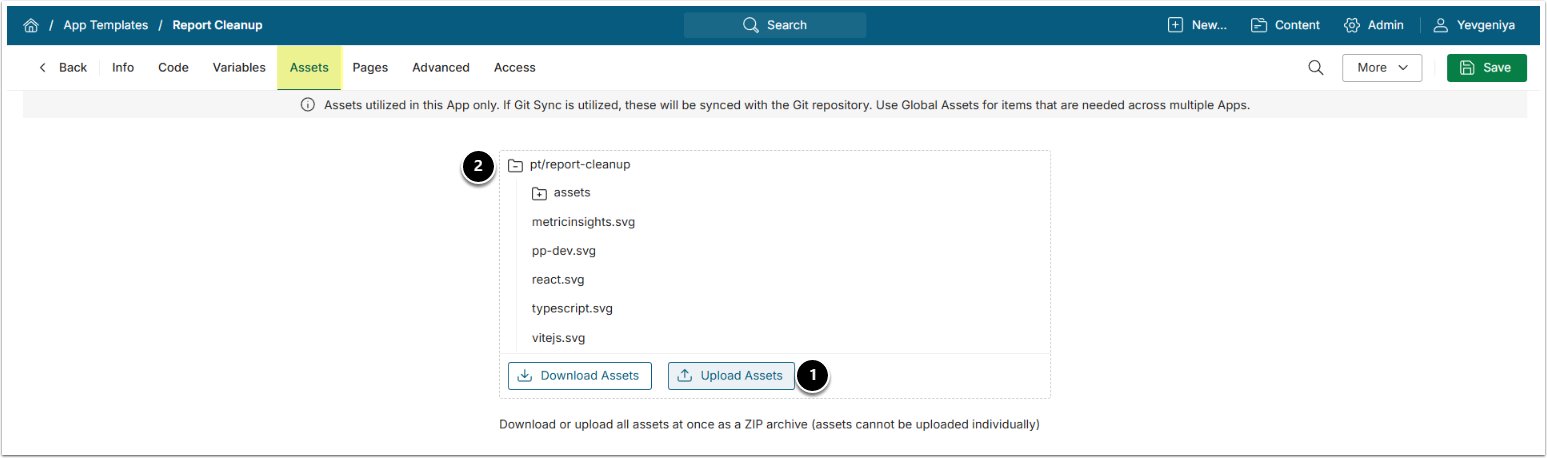Viewport: 1547px width, 458px height.
Task: Go back using the Back button
Action: click(x=63, y=68)
